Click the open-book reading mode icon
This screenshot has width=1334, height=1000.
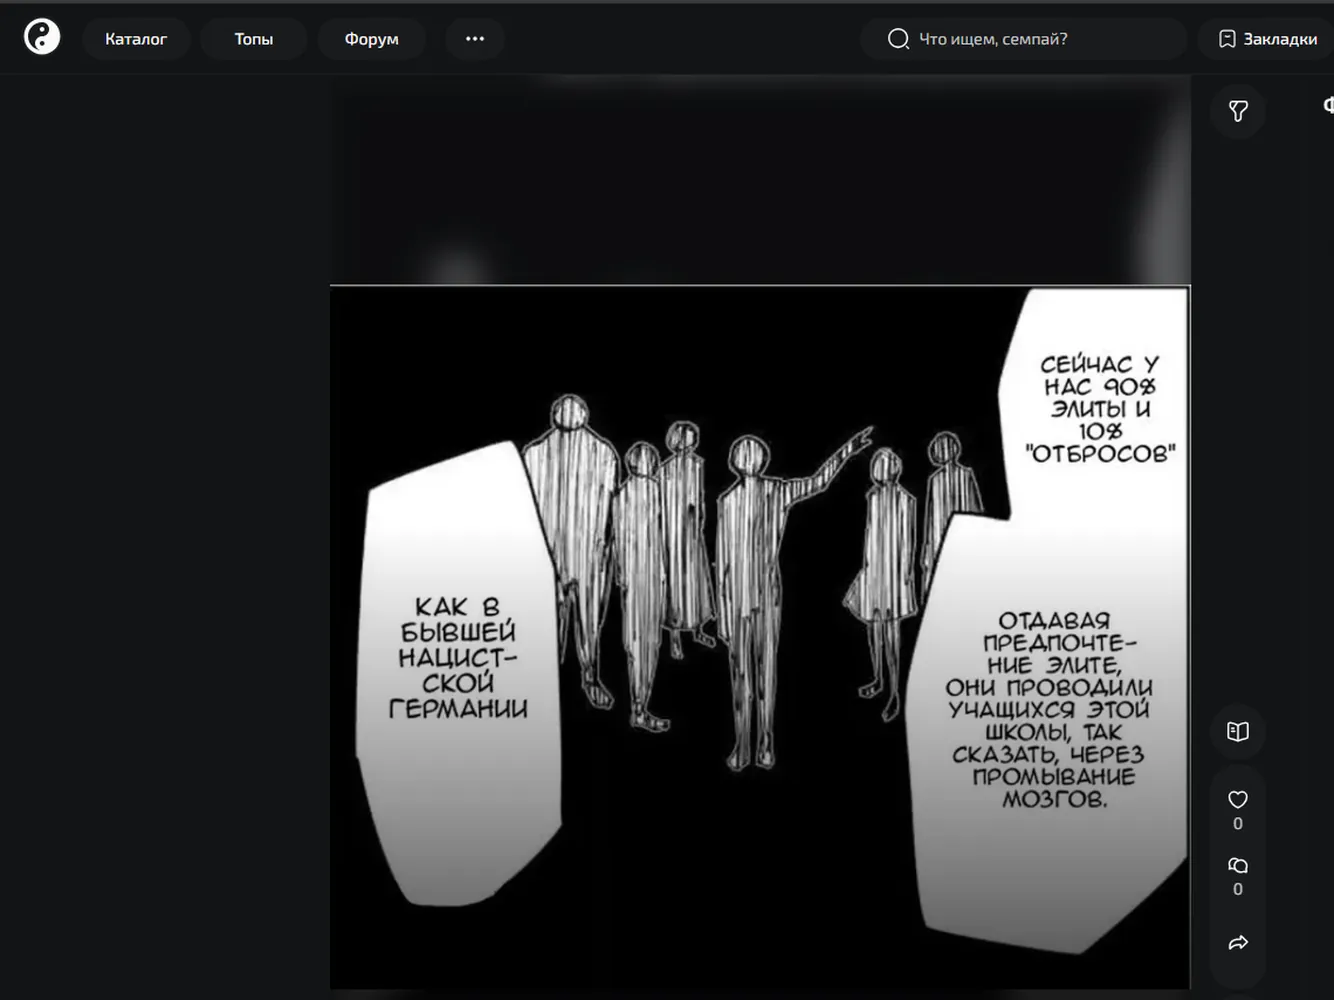pyautogui.click(x=1238, y=731)
